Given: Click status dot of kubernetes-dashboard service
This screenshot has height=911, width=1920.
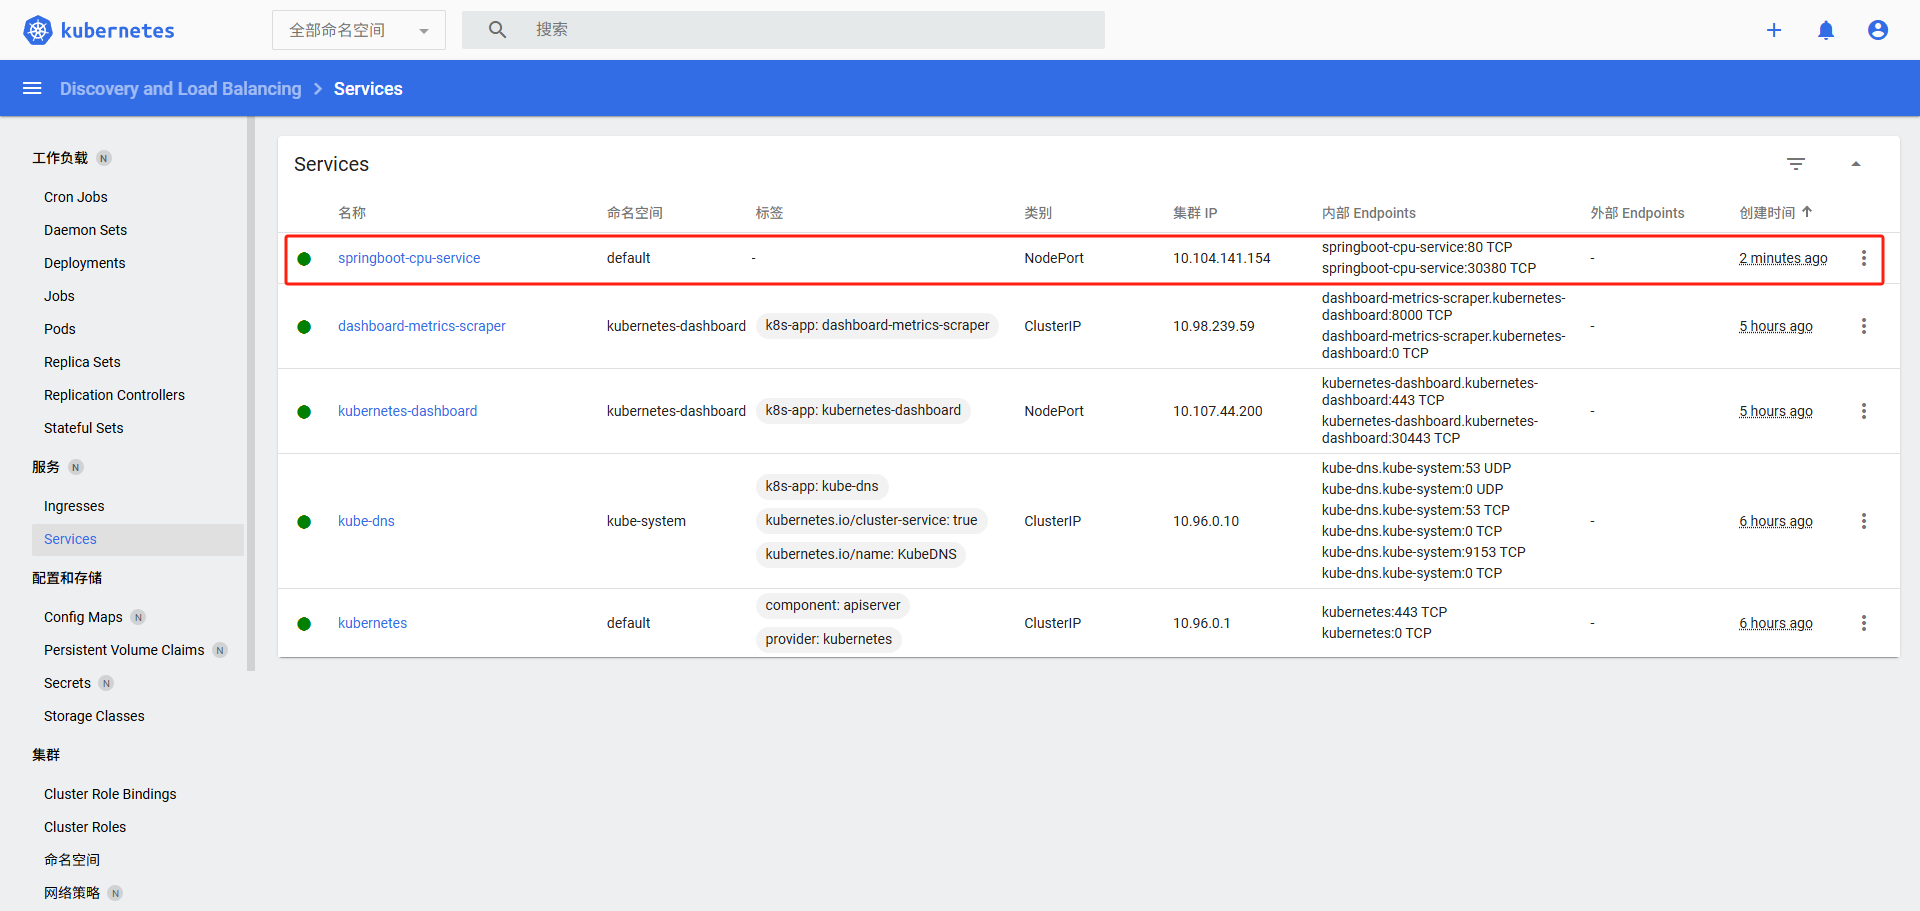Looking at the screenshot, I should click(304, 412).
